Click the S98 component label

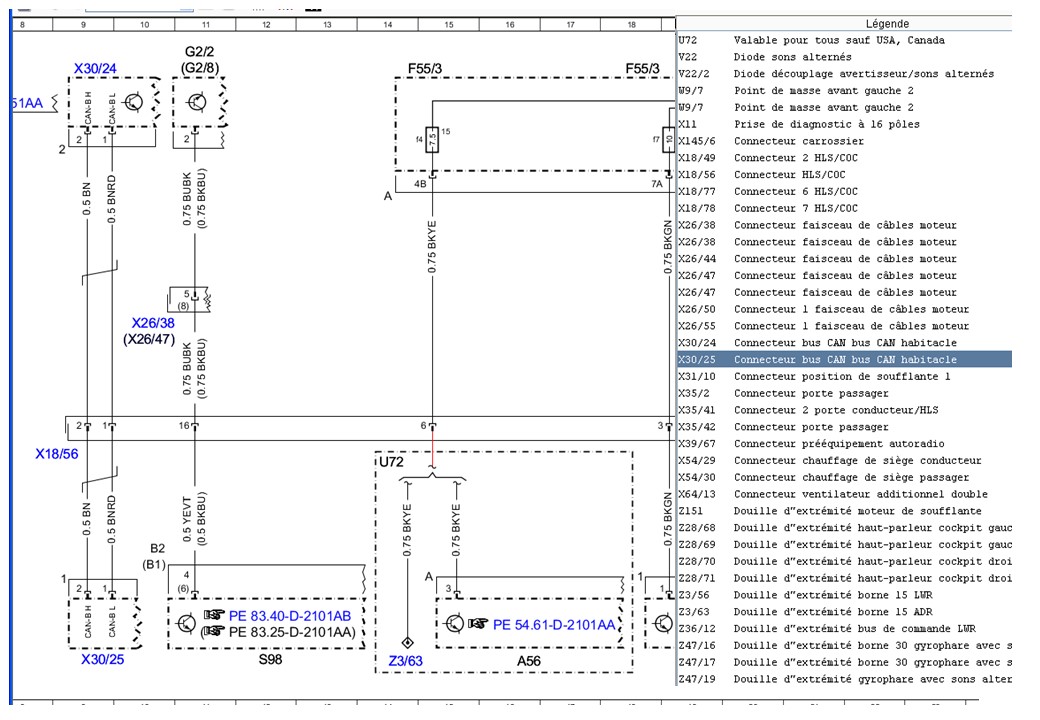(270, 660)
